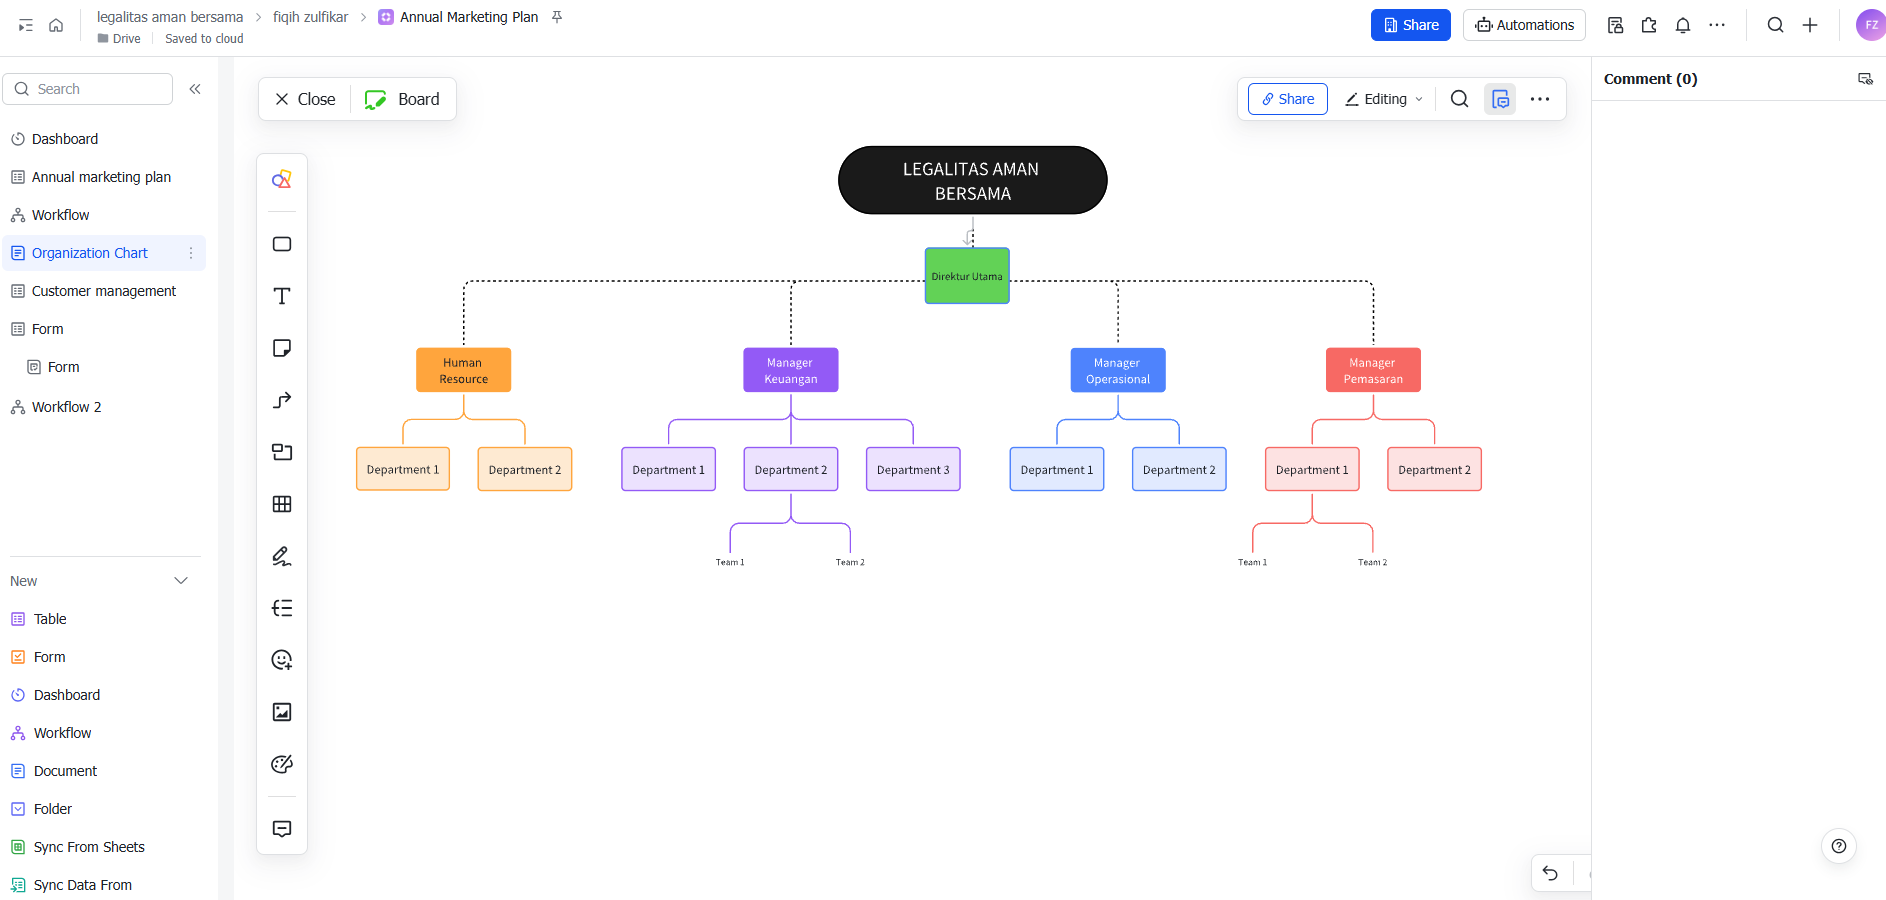Open the Mind map tool
Image resolution: width=1886 pixels, height=900 pixels.
pos(282,608)
